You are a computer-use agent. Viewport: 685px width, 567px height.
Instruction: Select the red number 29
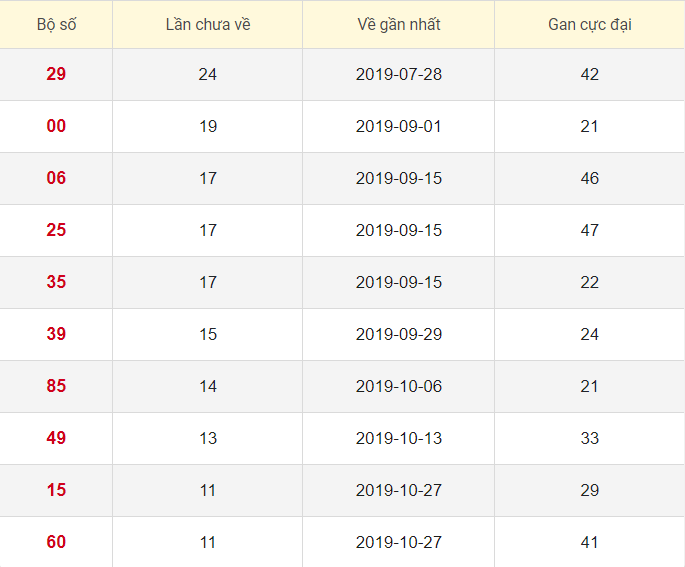[56, 74]
